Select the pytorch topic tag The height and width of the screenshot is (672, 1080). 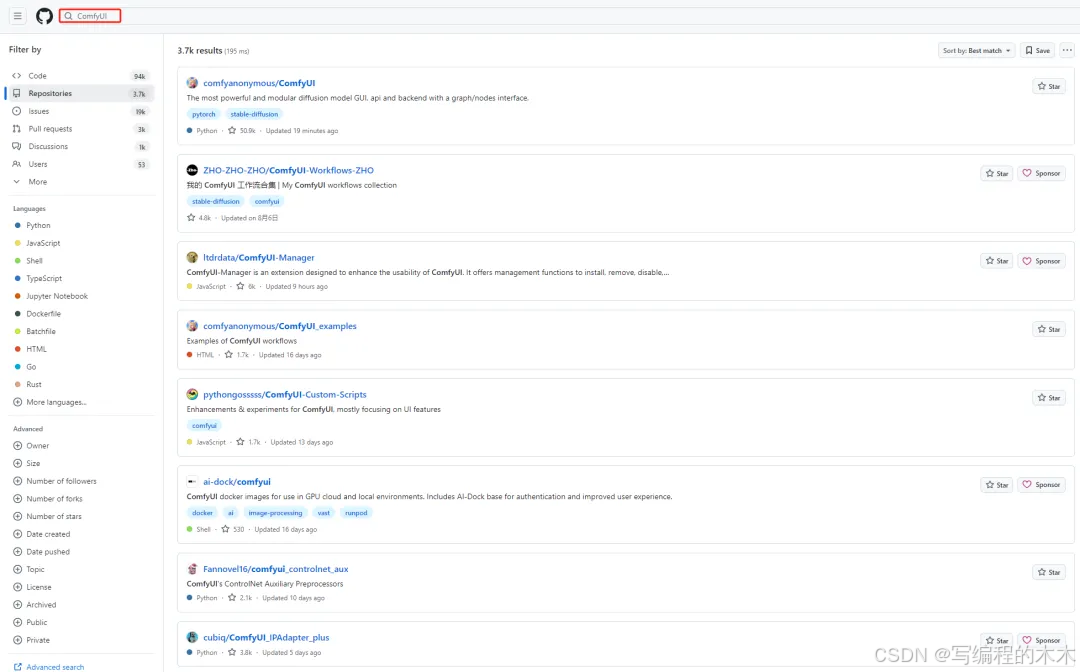[x=204, y=114]
